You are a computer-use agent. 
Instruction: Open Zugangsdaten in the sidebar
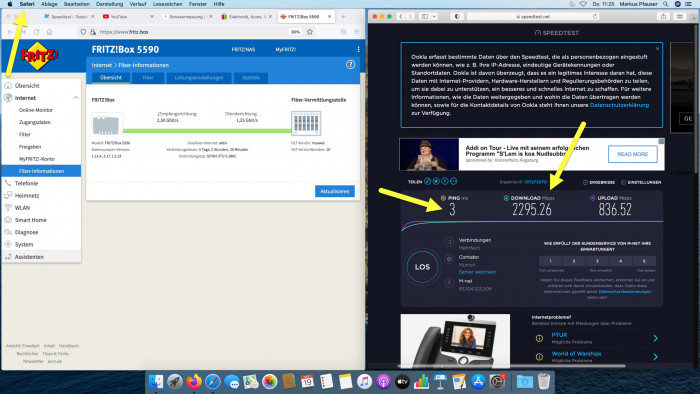pos(34,122)
